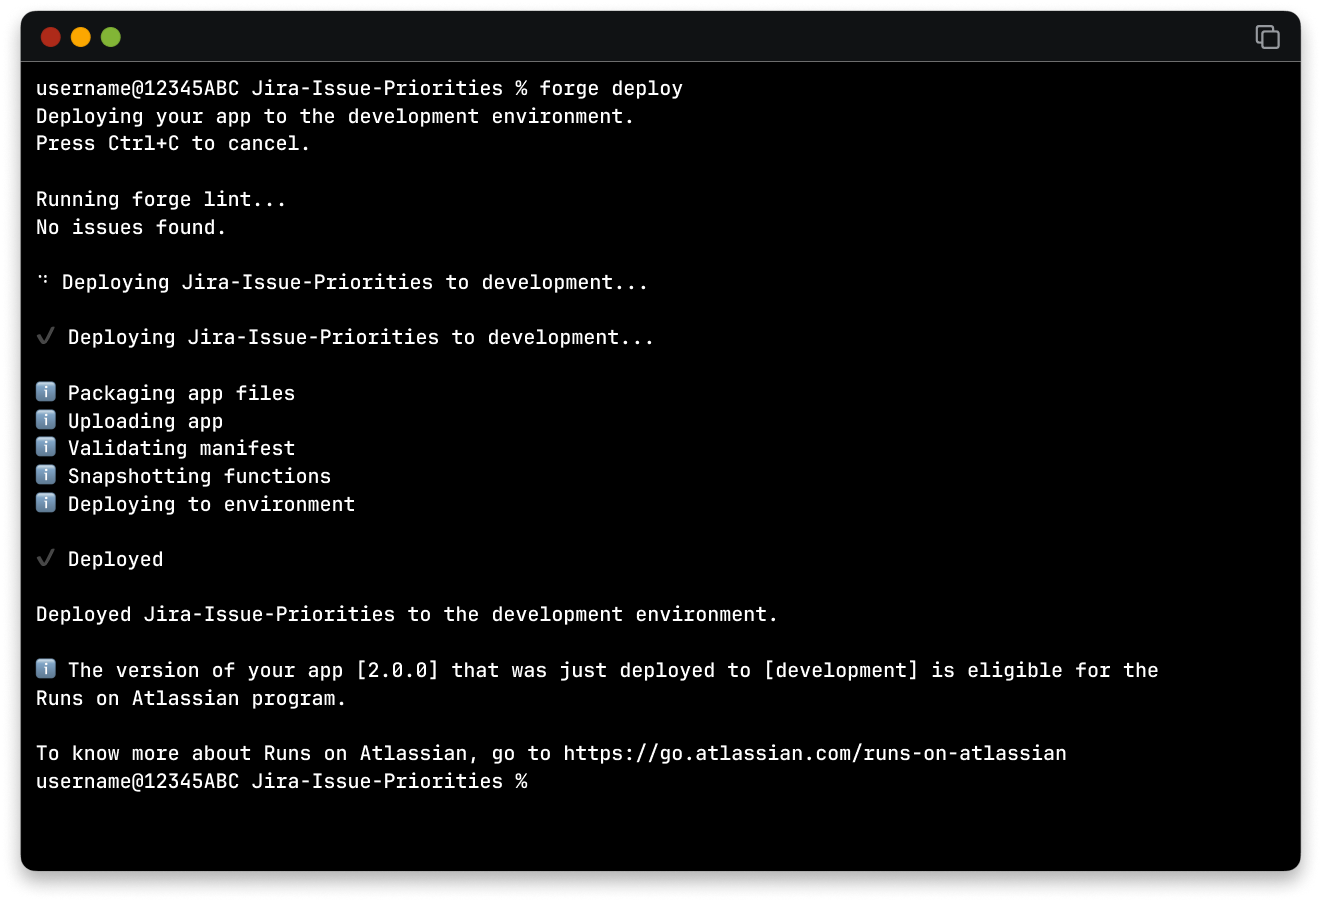The width and height of the screenshot is (1322, 902).
Task: Click 'Validating manifest' text
Action: [181, 448]
